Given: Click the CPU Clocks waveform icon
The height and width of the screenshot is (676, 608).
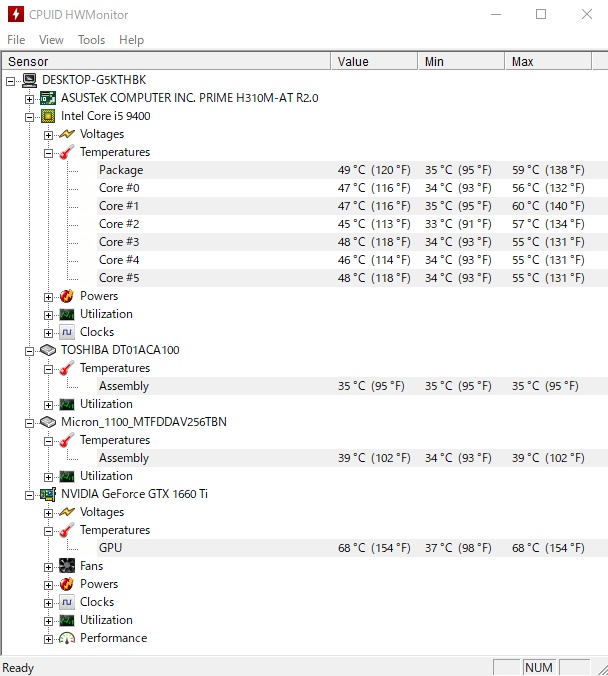Looking at the screenshot, I should pos(67,332).
